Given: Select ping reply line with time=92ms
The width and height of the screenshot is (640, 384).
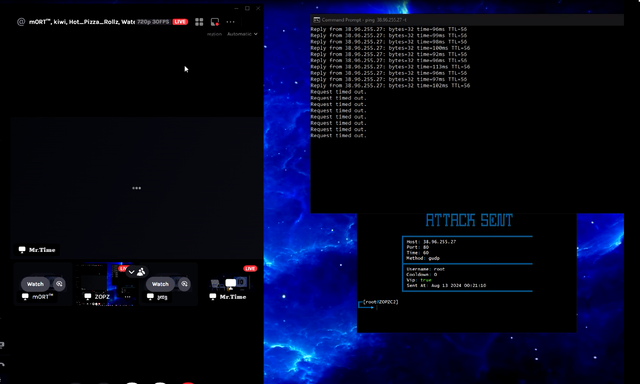Looking at the screenshot, I should tap(389, 54).
